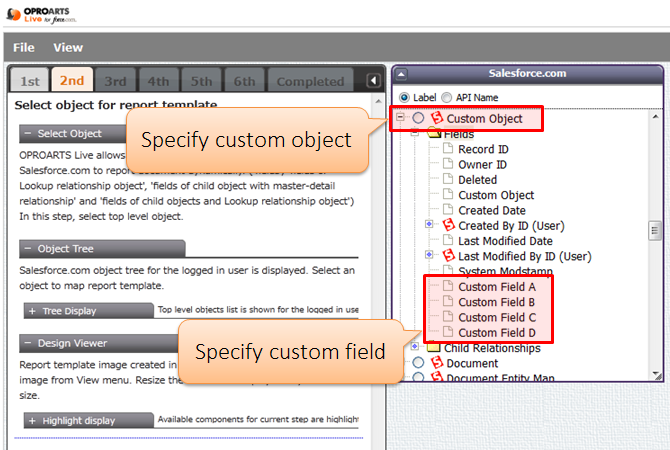Switch to the 3rd step tab
This screenshot has height=450, width=670.
115,80
